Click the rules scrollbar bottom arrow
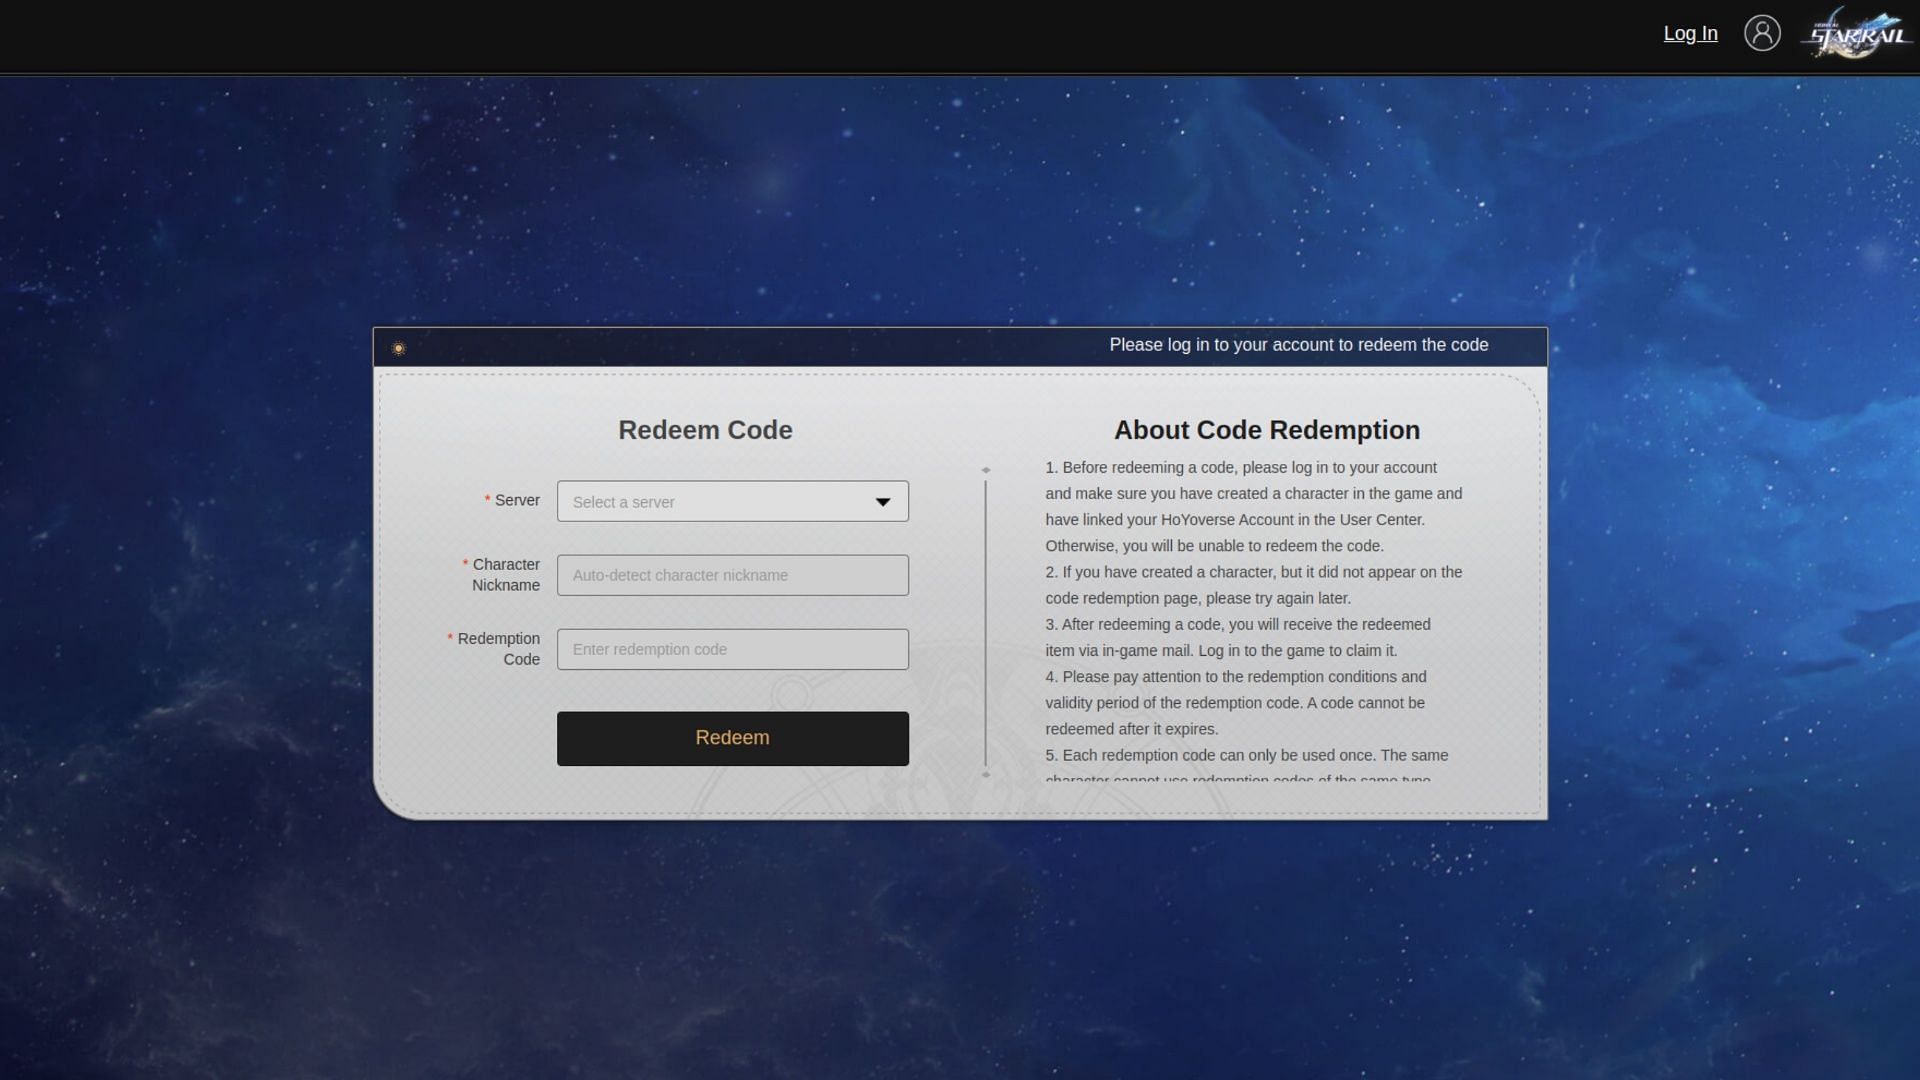The image size is (1920, 1080). pyautogui.click(x=986, y=775)
